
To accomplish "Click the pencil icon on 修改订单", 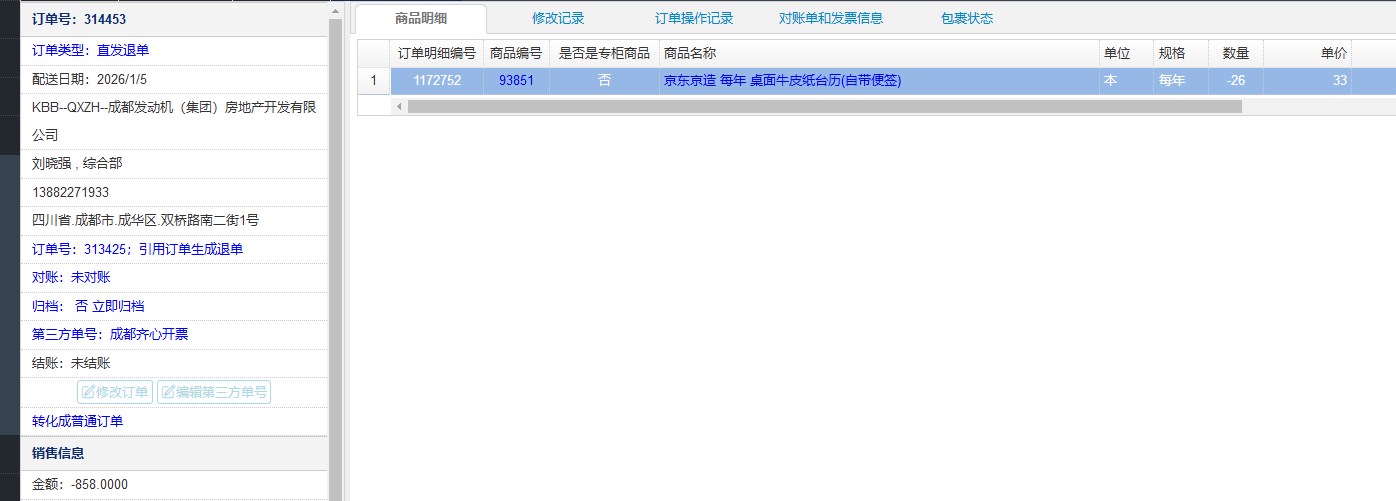I will coord(88,392).
